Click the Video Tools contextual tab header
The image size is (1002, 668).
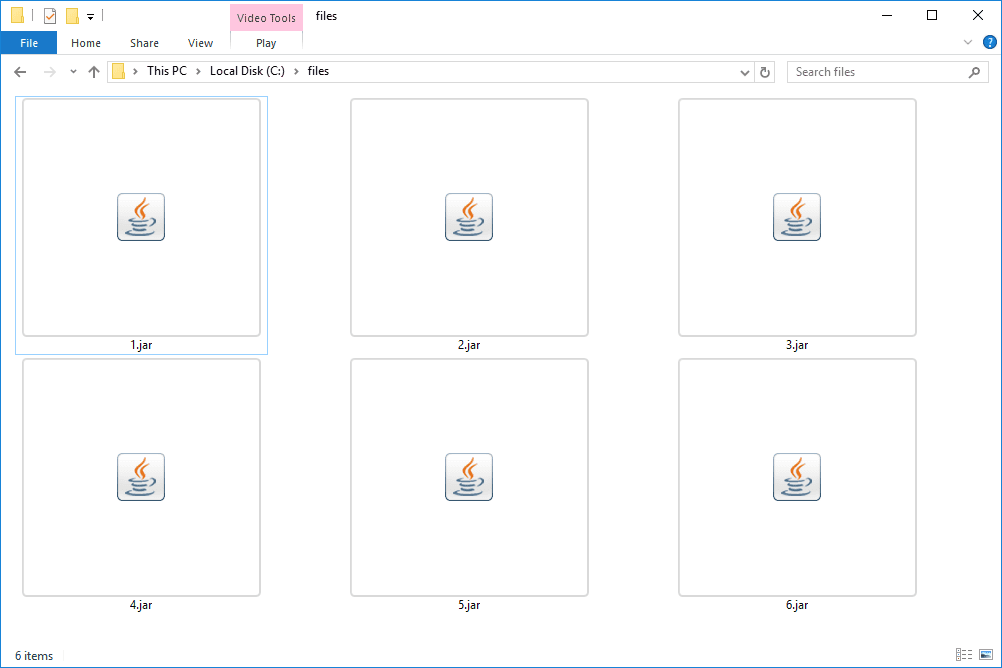266,18
